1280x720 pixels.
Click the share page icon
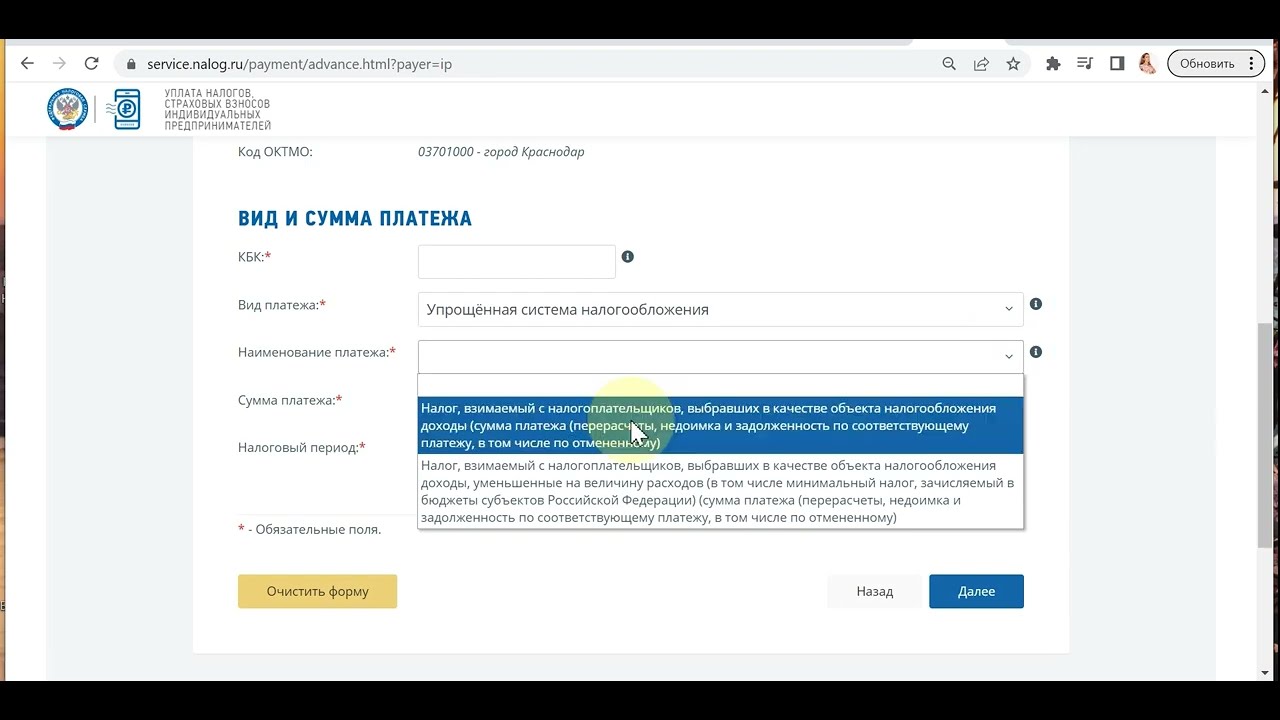[x=981, y=64]
